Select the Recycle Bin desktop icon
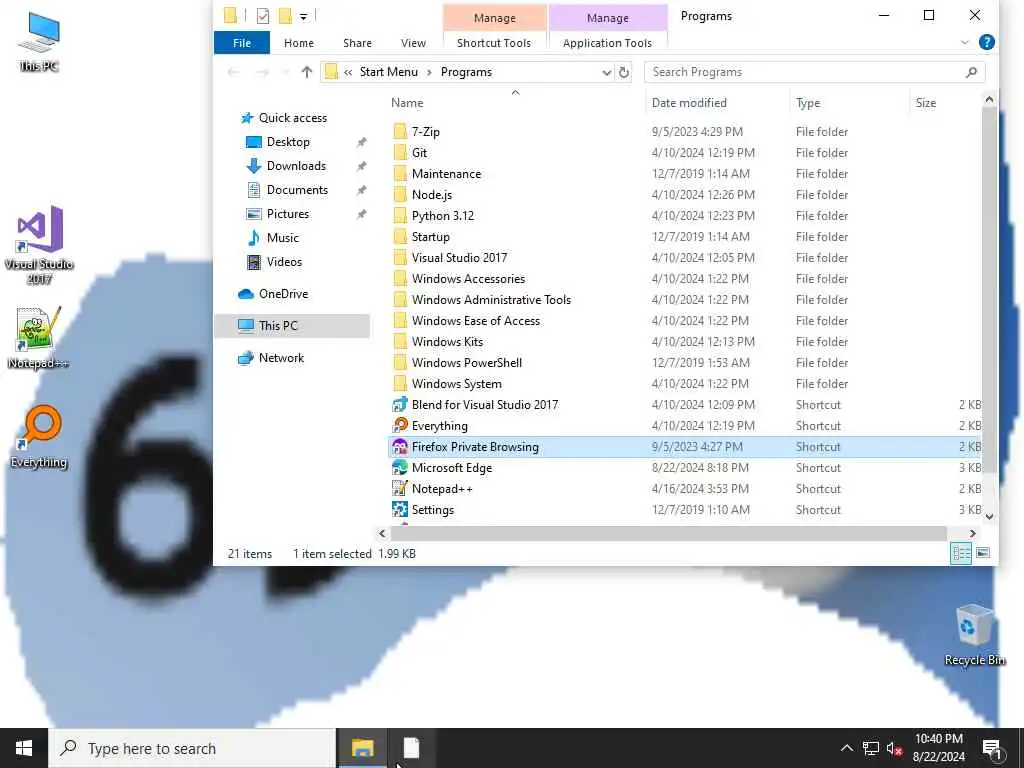The image size is (1024, 768). (974, 635)
